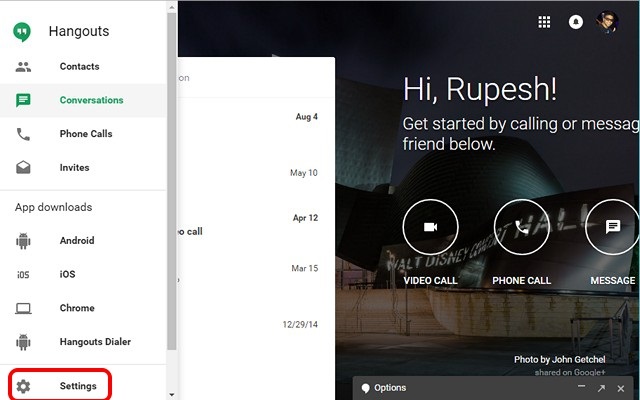Click the invites envelope icon
This screenshot has width=640, height=400.
[23, 167]
